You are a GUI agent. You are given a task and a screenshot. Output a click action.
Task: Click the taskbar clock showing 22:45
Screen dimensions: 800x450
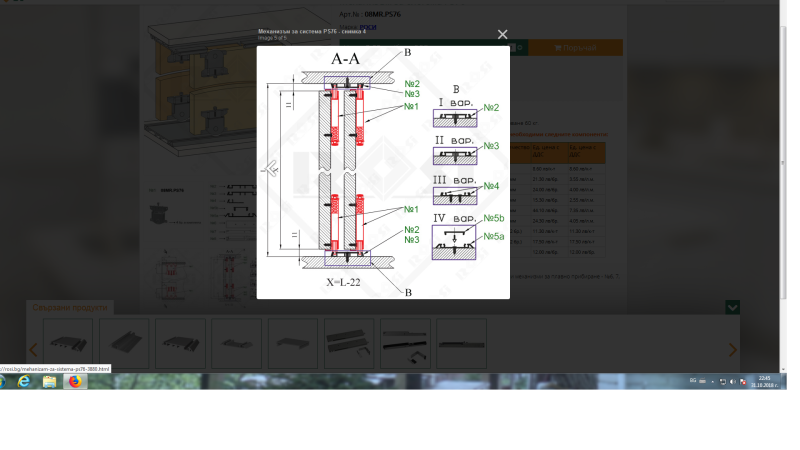tap(764, 382)
